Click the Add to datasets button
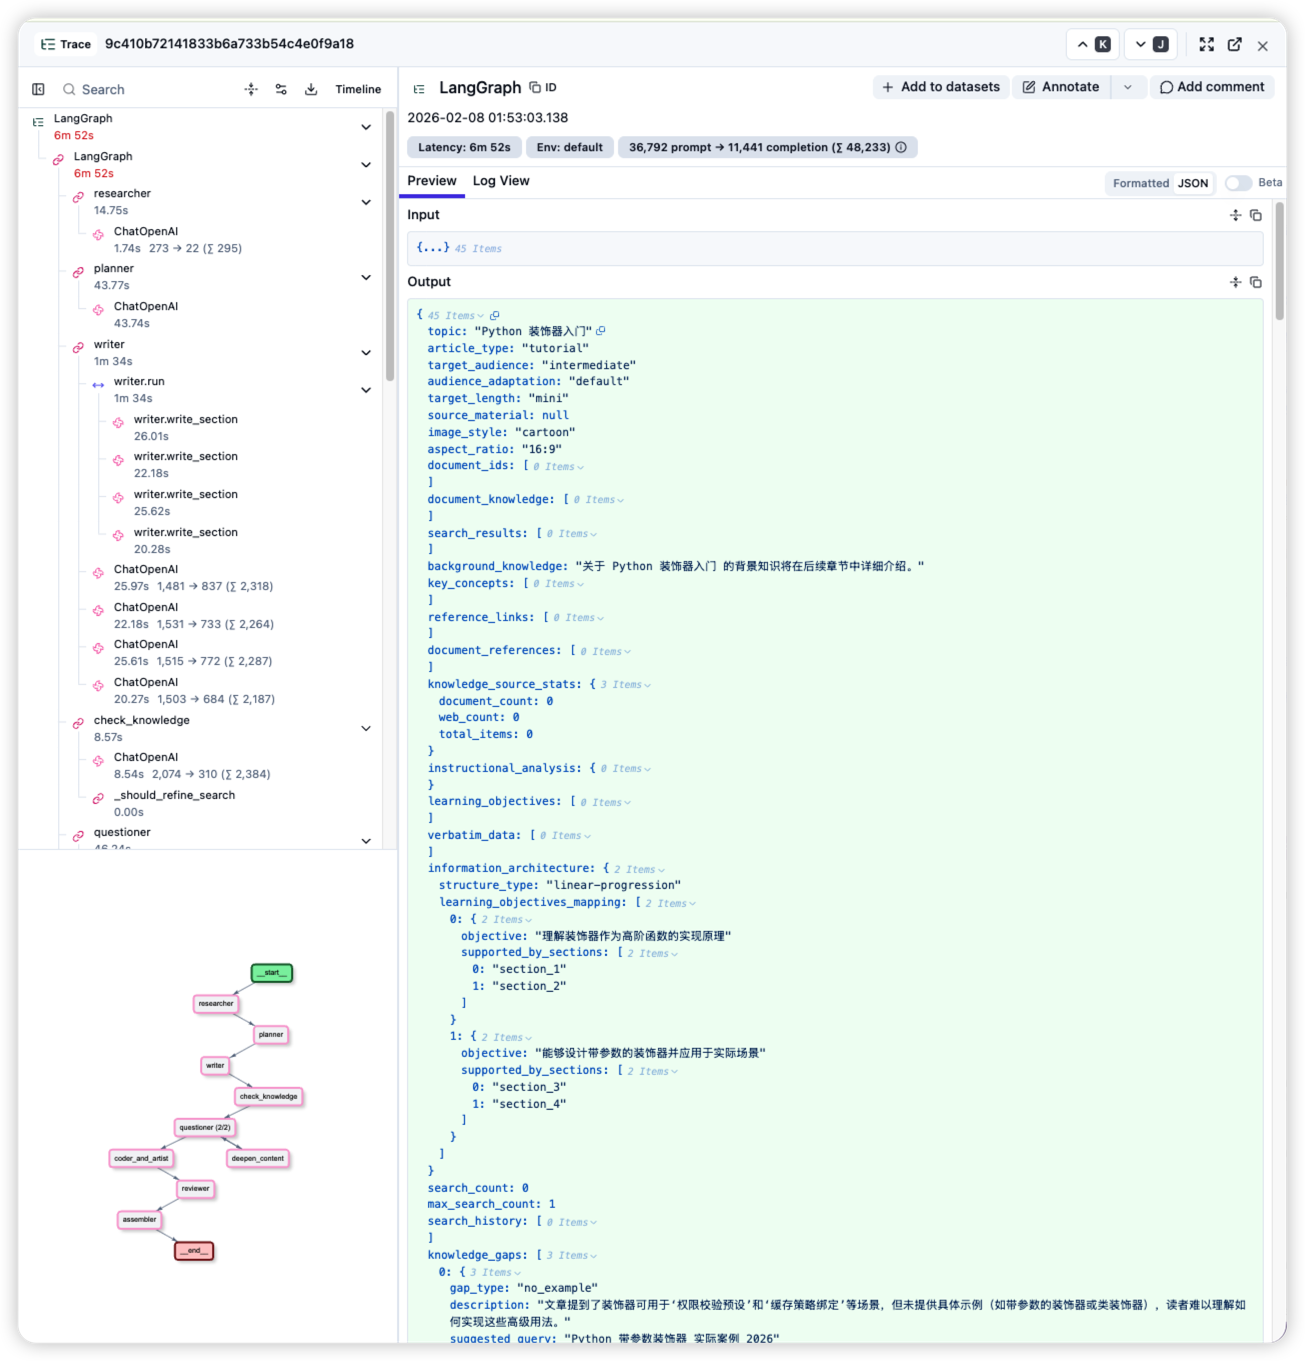Viewport: 1305px width, 1361px height. 941,87
